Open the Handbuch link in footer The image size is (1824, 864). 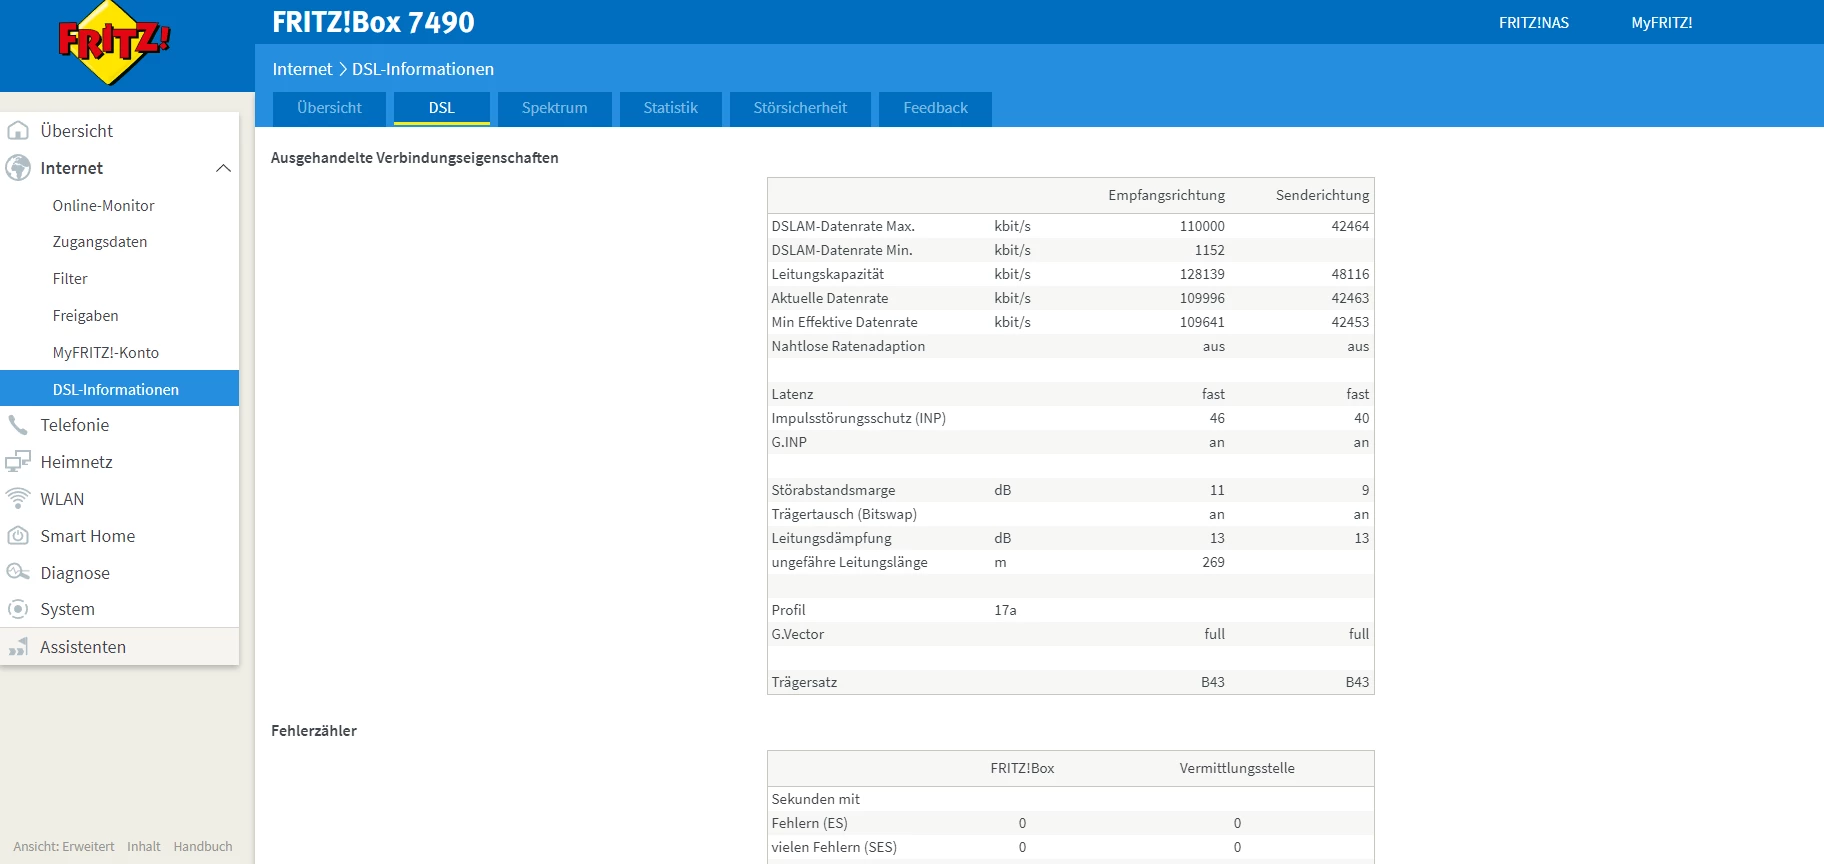[203, 846]
